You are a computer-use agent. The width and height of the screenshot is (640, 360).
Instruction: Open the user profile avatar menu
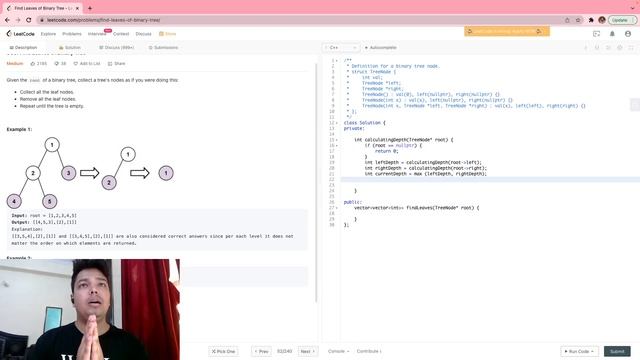pos(628,34)
